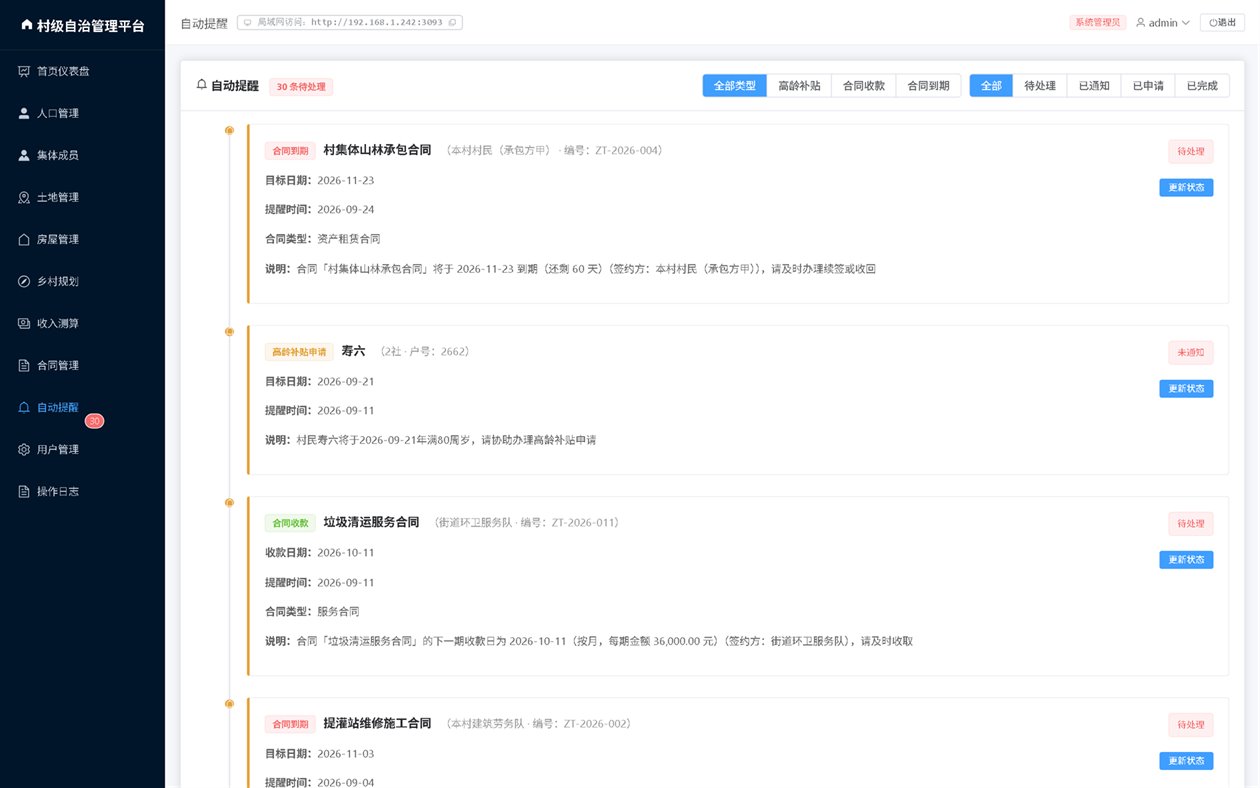Select the 全部类型 filter tab
1260x788 pixels.
734,86
